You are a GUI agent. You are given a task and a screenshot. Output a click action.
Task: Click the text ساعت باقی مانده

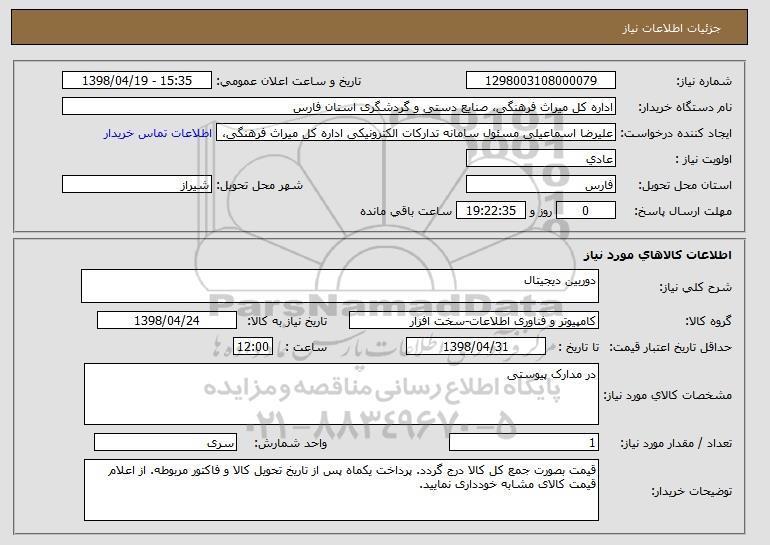point(406,211)
